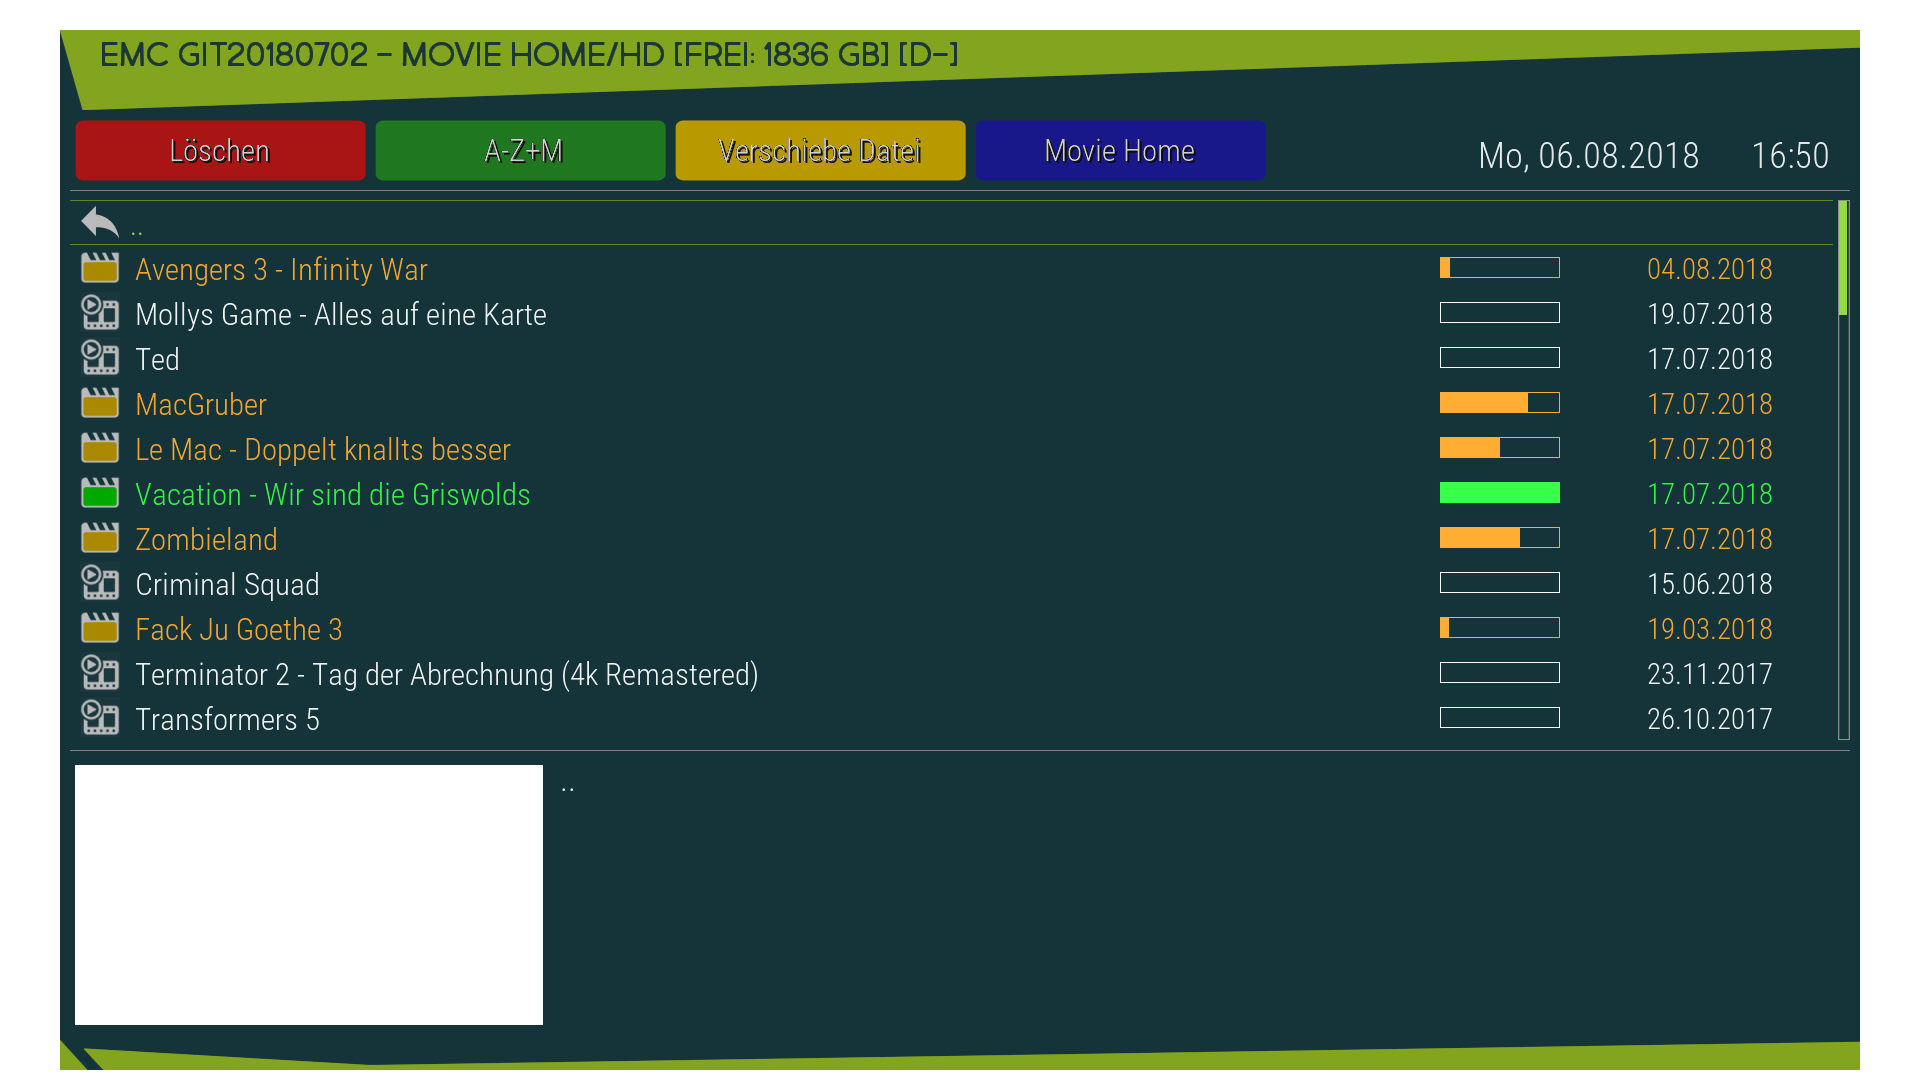Click the green clapperboard icon beside Vacation
The width and height of the screenshot is (1920, 1080).
[x=100, y=493]
